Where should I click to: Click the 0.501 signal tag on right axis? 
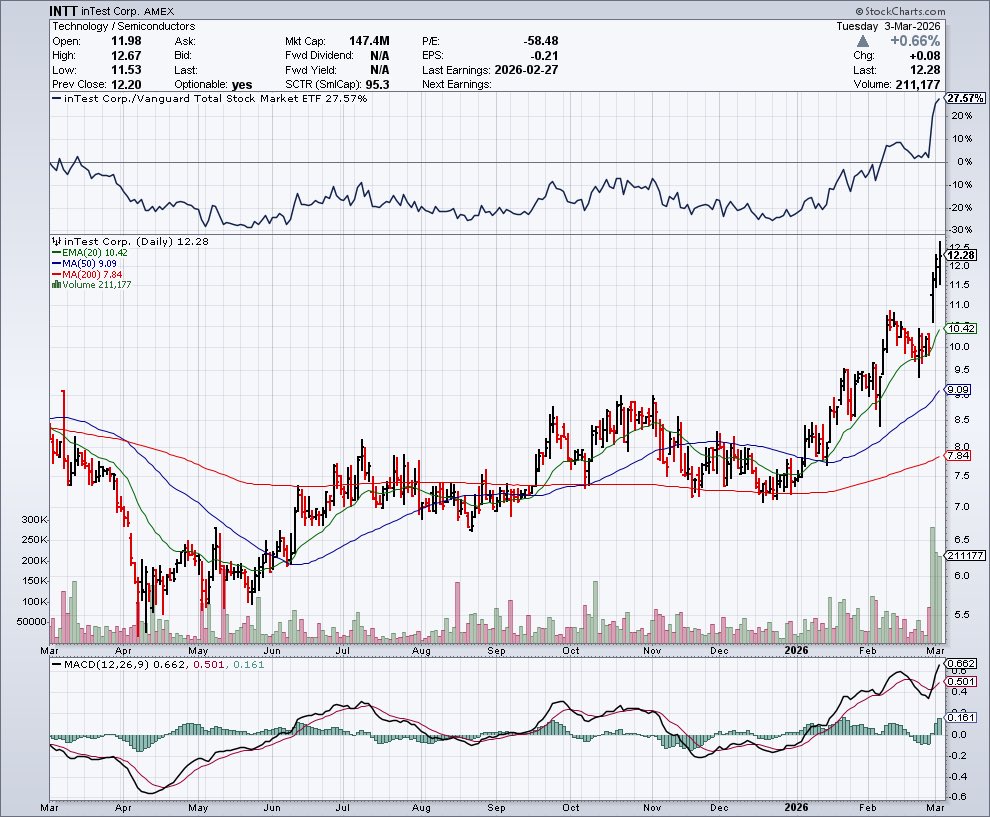tap(962, 681)
